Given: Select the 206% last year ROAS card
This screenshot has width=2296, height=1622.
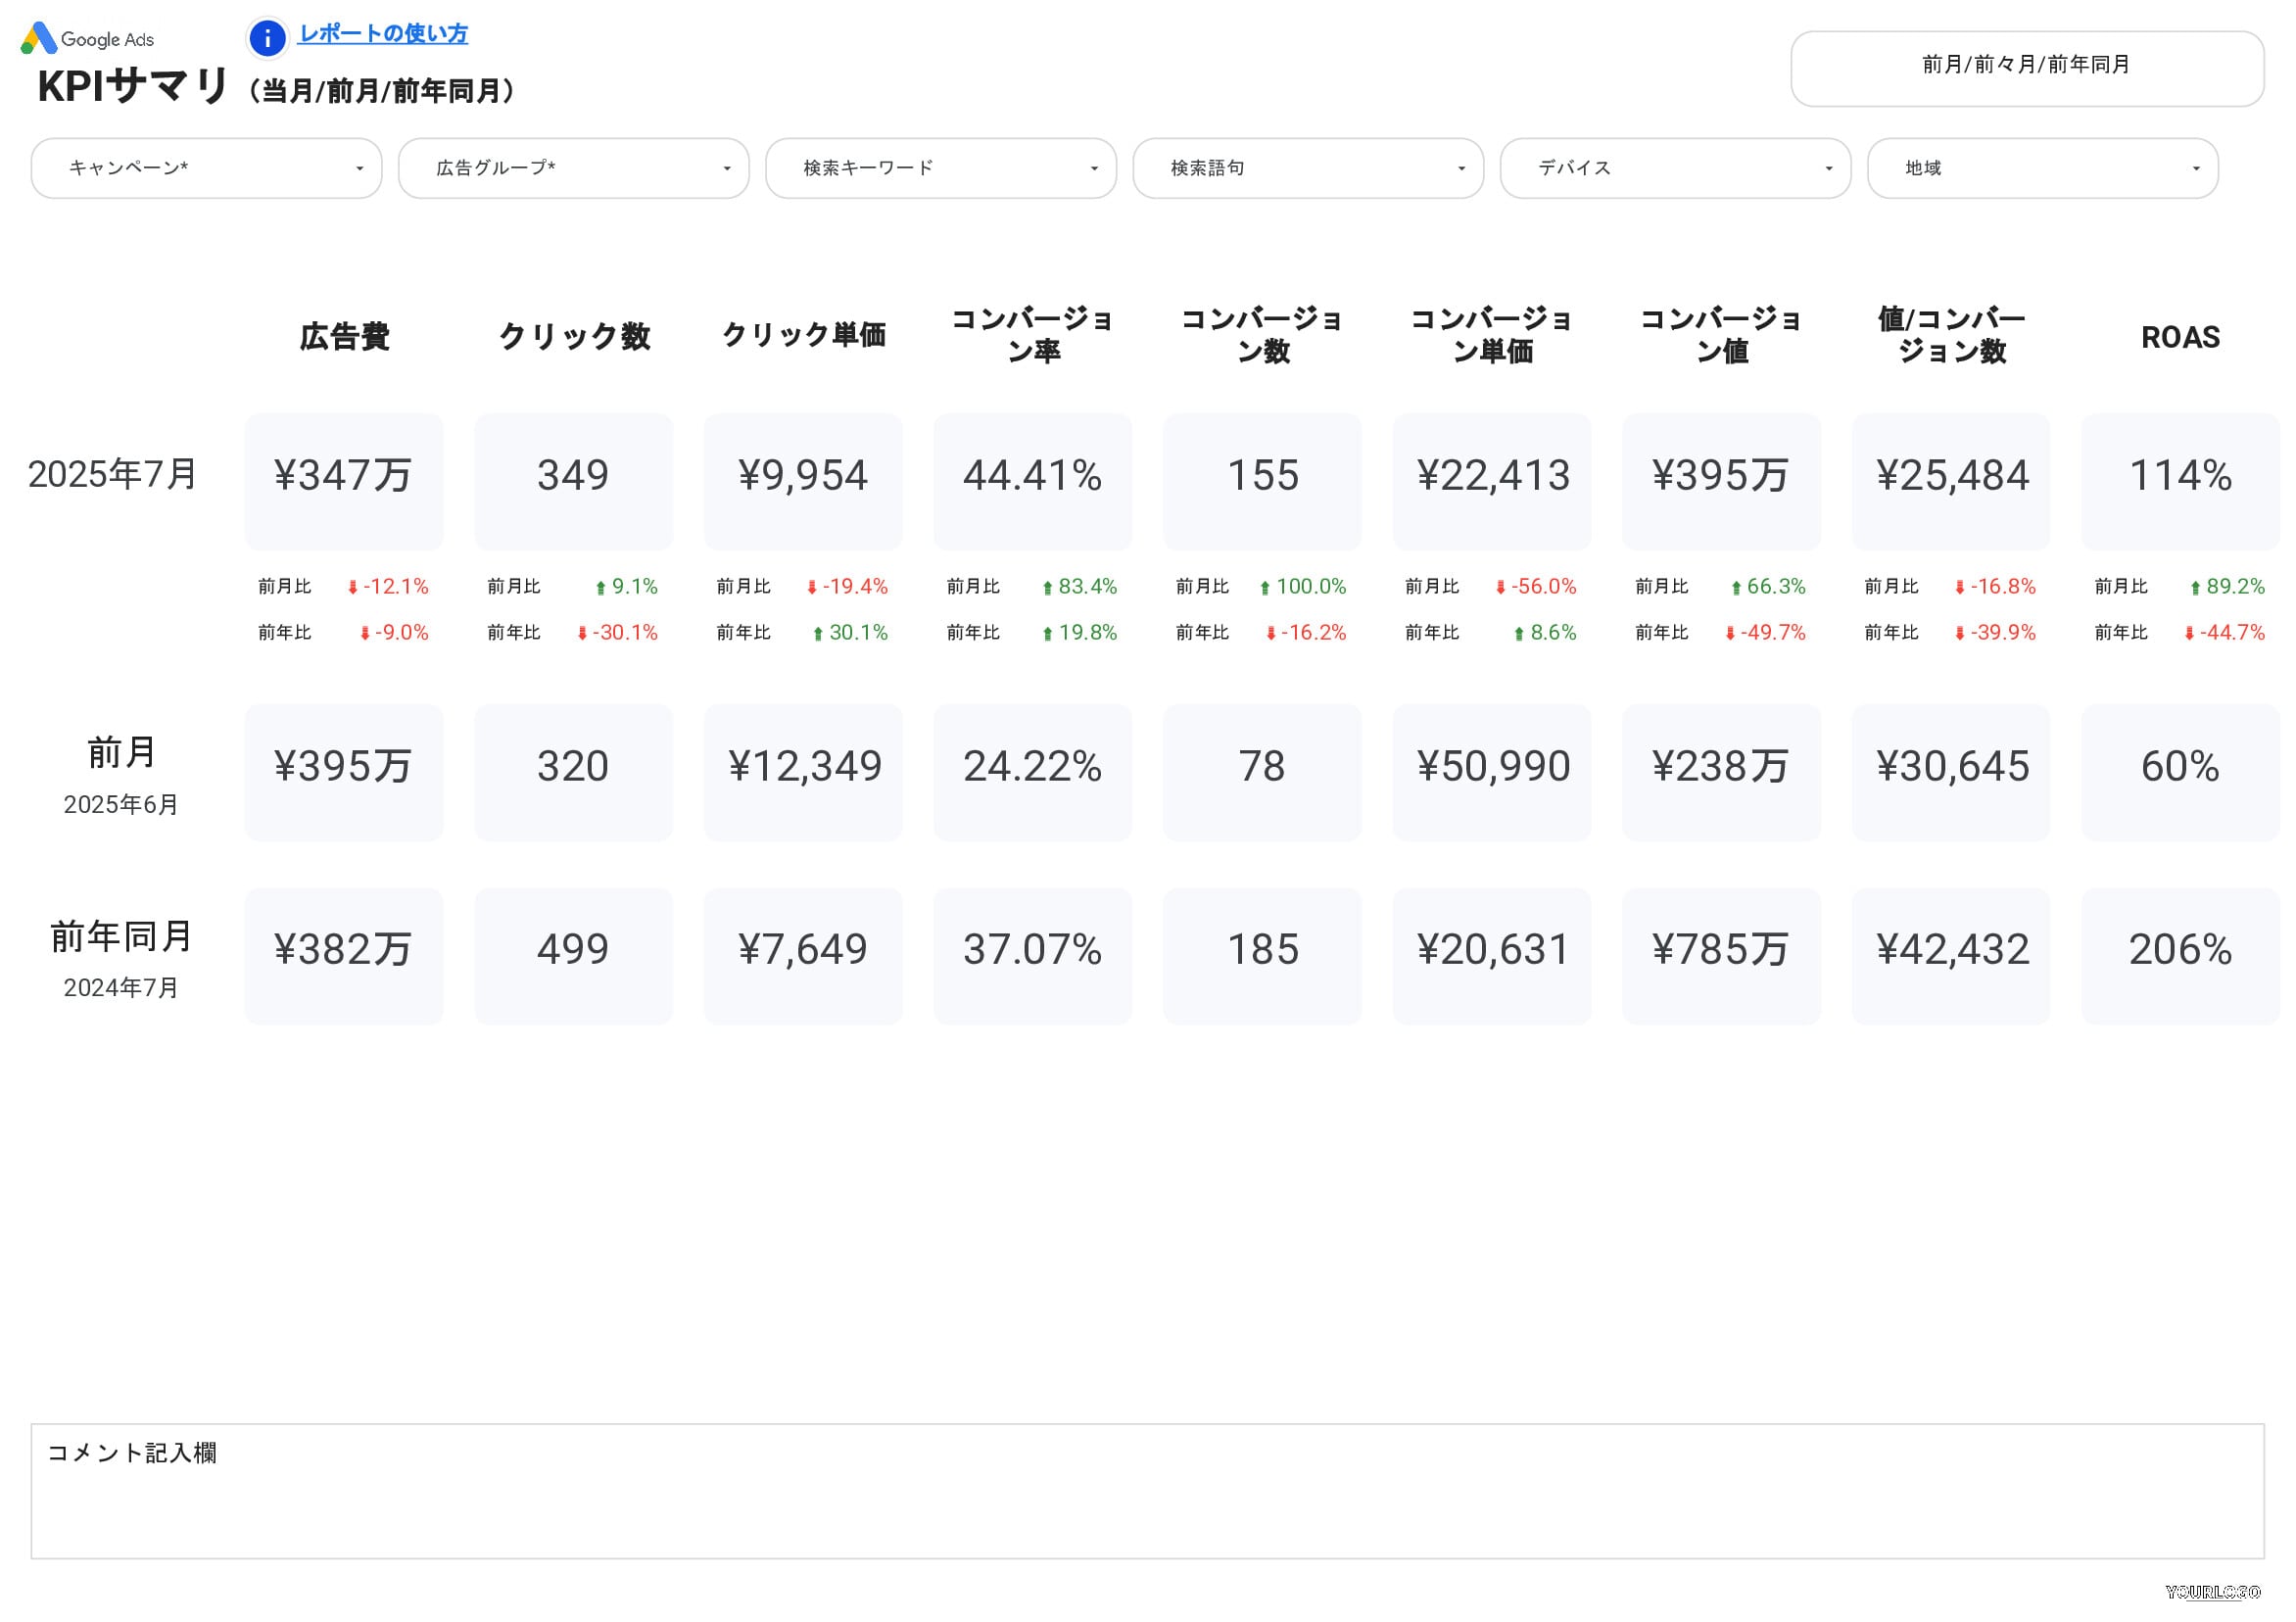Looking at the screenshot, I should point(2181,956).
